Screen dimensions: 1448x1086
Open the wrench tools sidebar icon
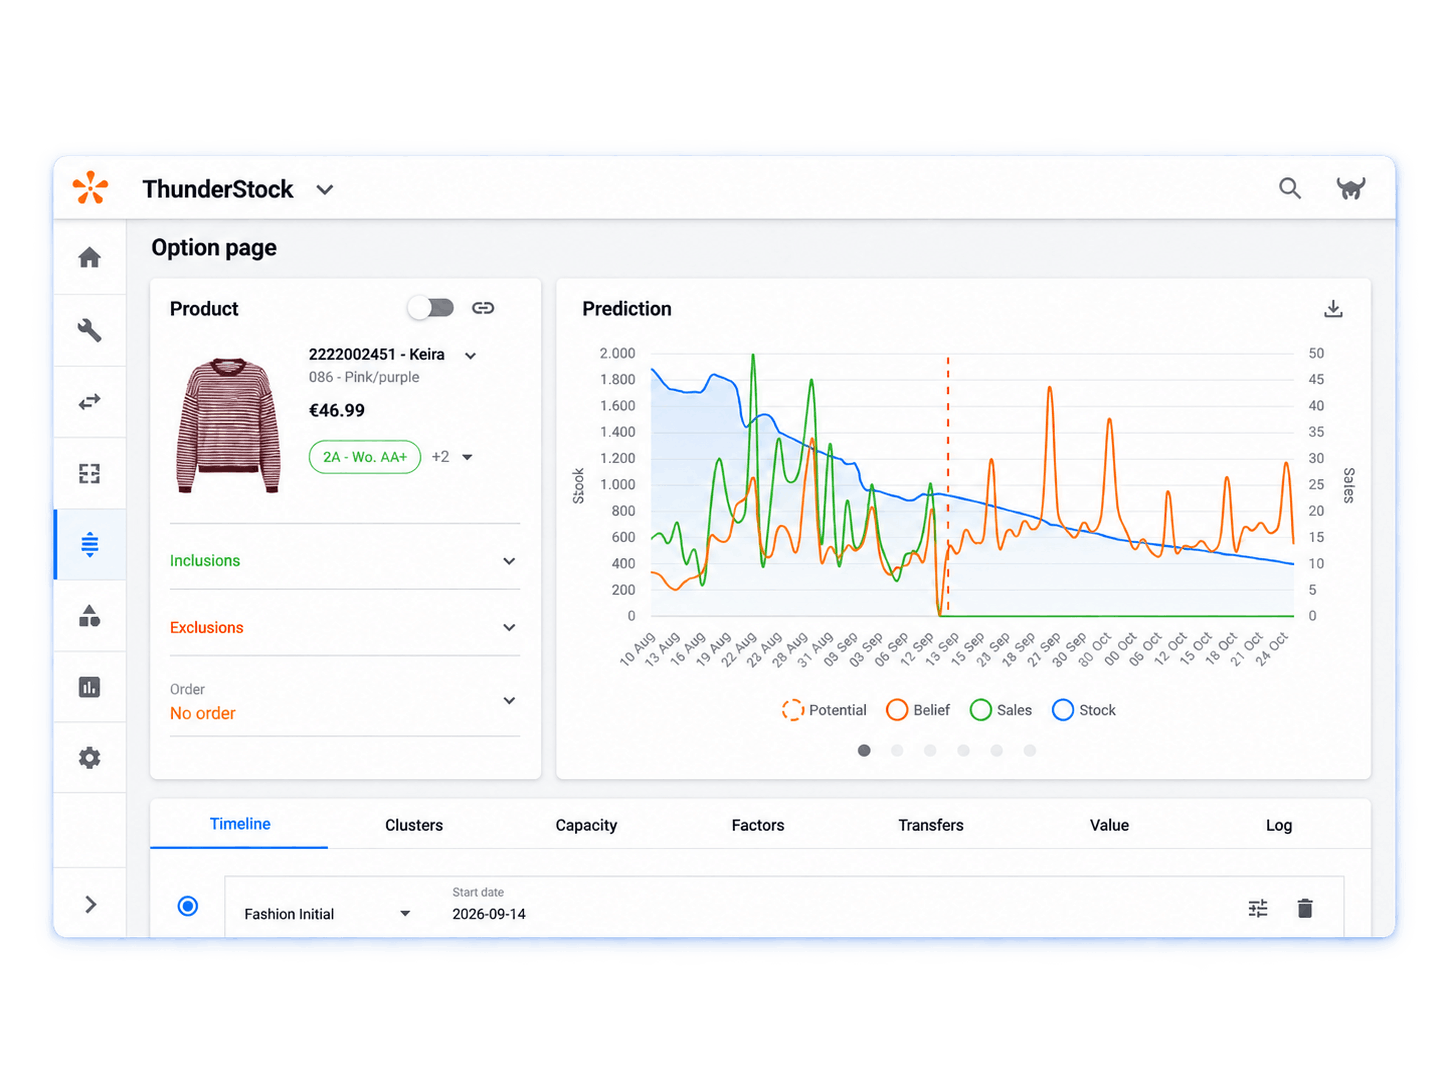point(90,330)
